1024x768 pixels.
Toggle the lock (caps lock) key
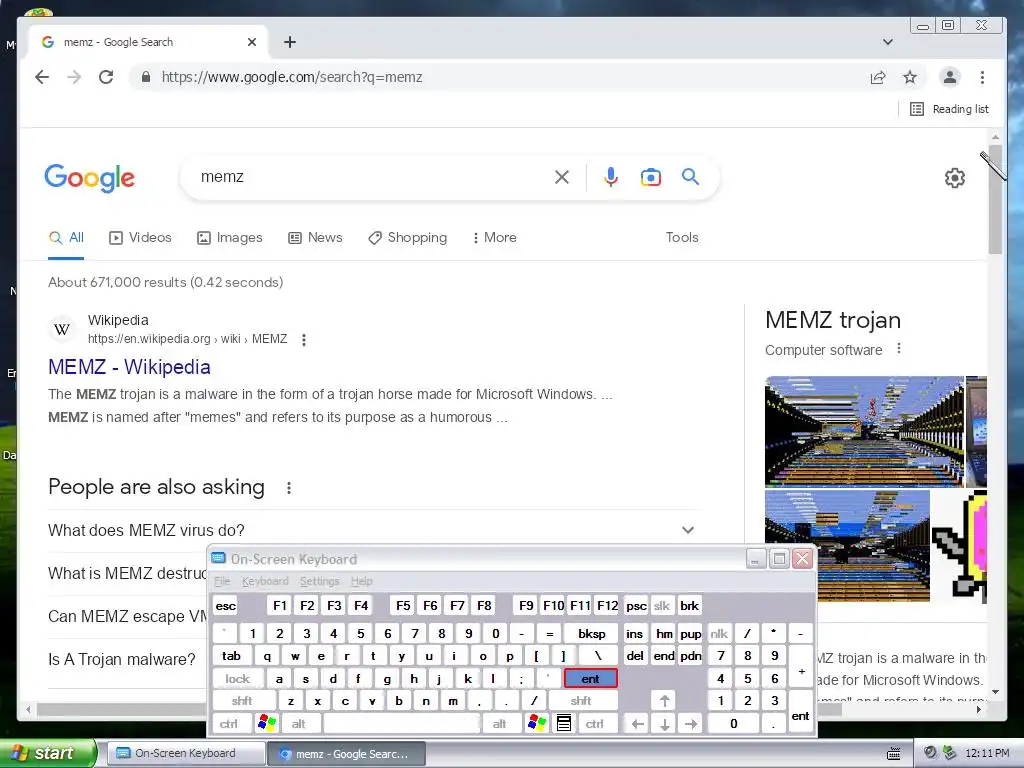[238, 679]
